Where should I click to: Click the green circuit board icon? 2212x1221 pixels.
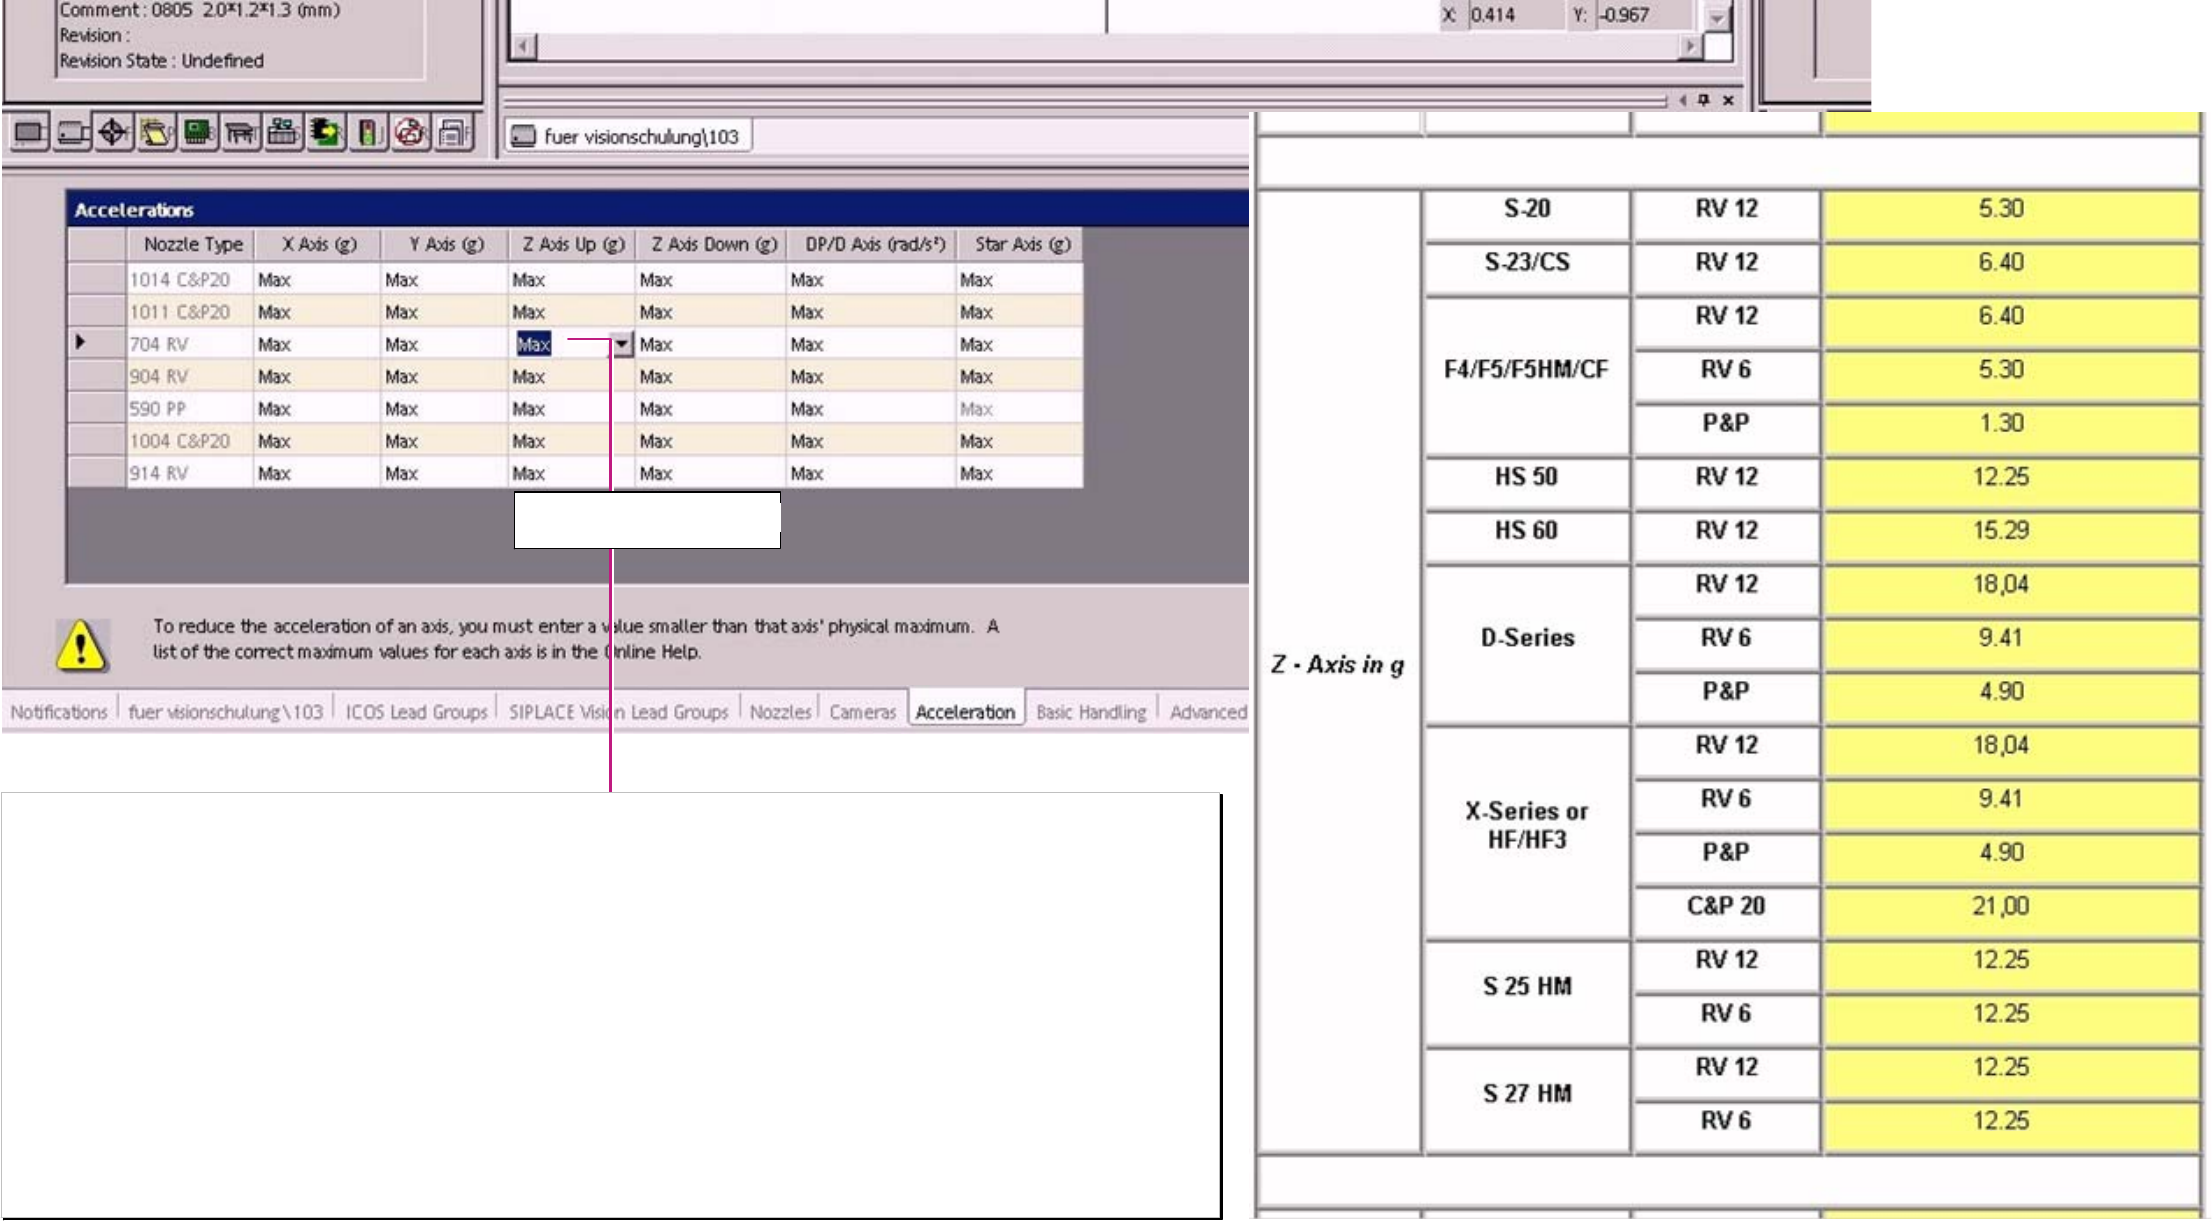(x=198, y=133)
